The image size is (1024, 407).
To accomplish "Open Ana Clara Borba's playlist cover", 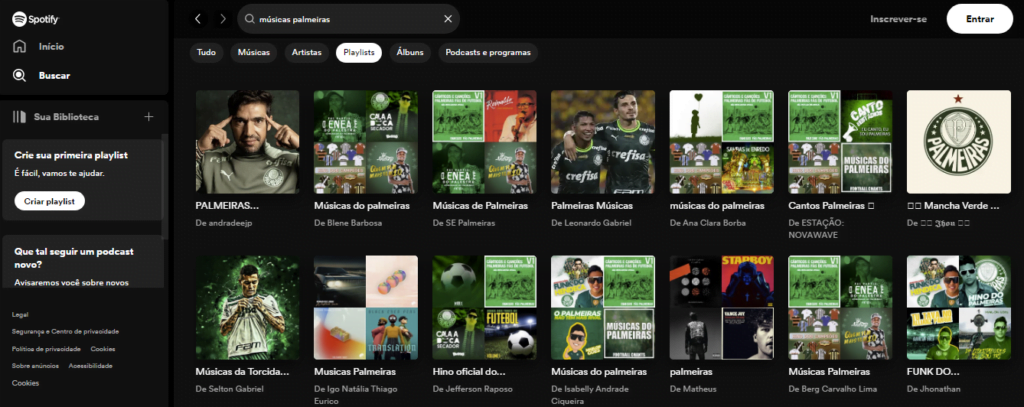I will click(722, 142).
